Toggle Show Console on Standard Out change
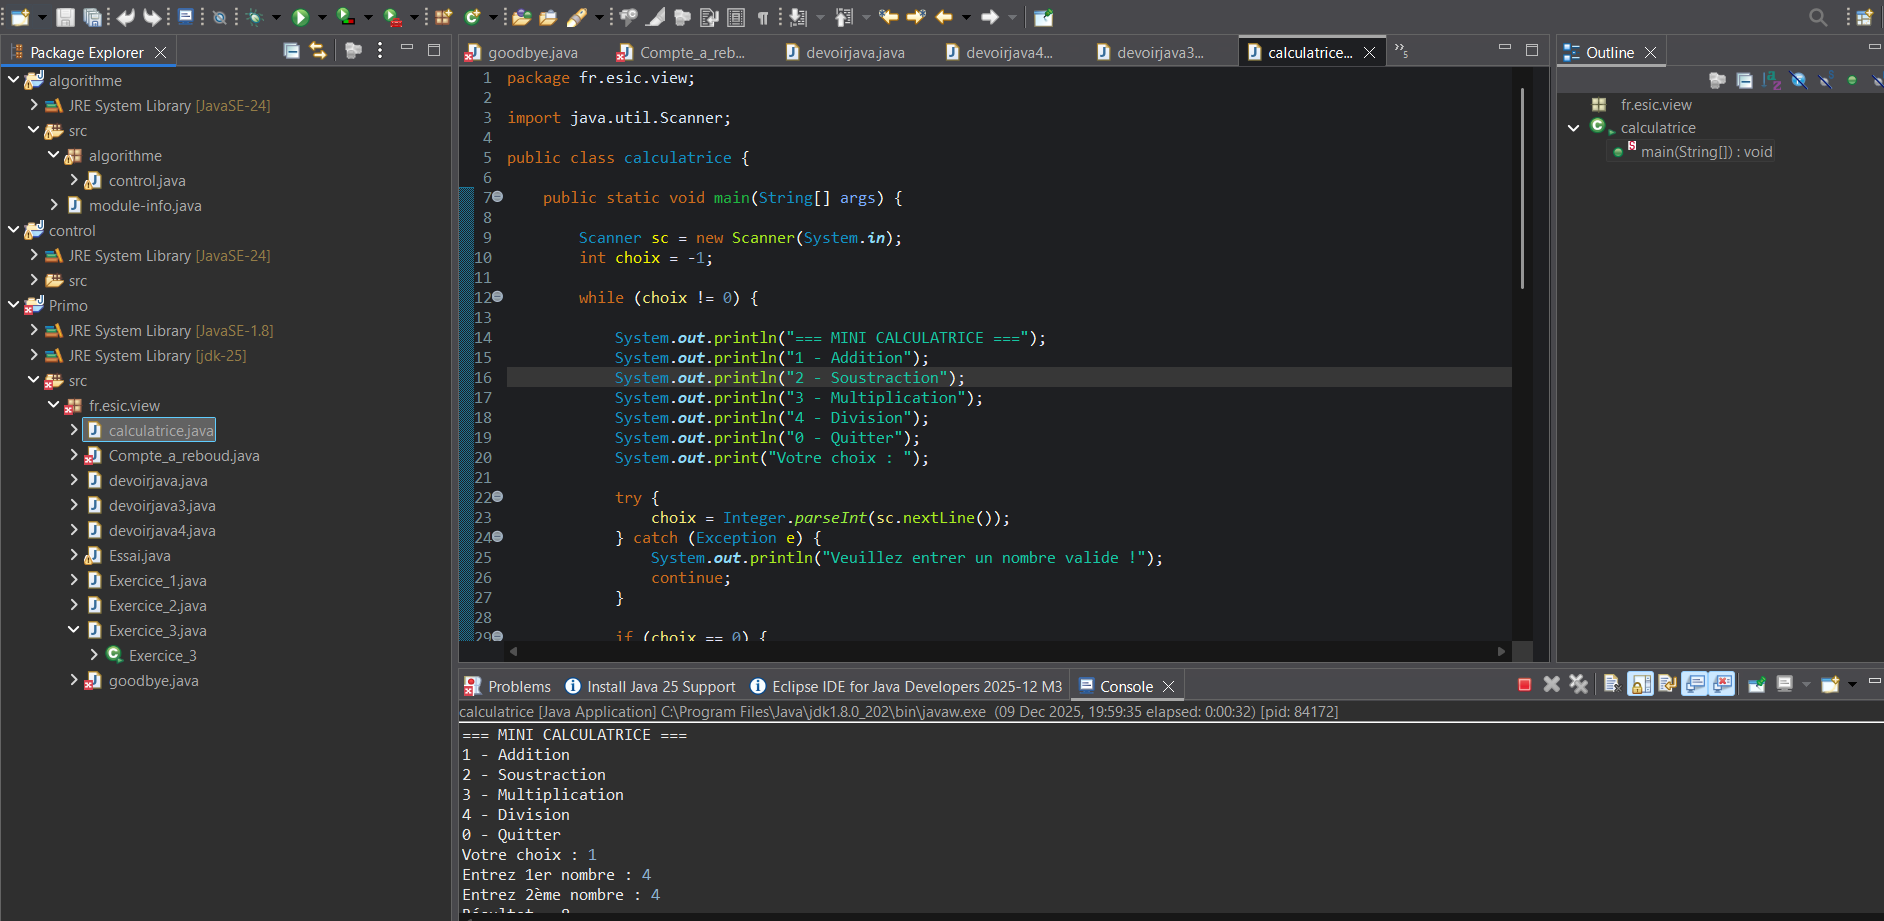Viewport: 1884px width, 921px height. [1695, 685]
